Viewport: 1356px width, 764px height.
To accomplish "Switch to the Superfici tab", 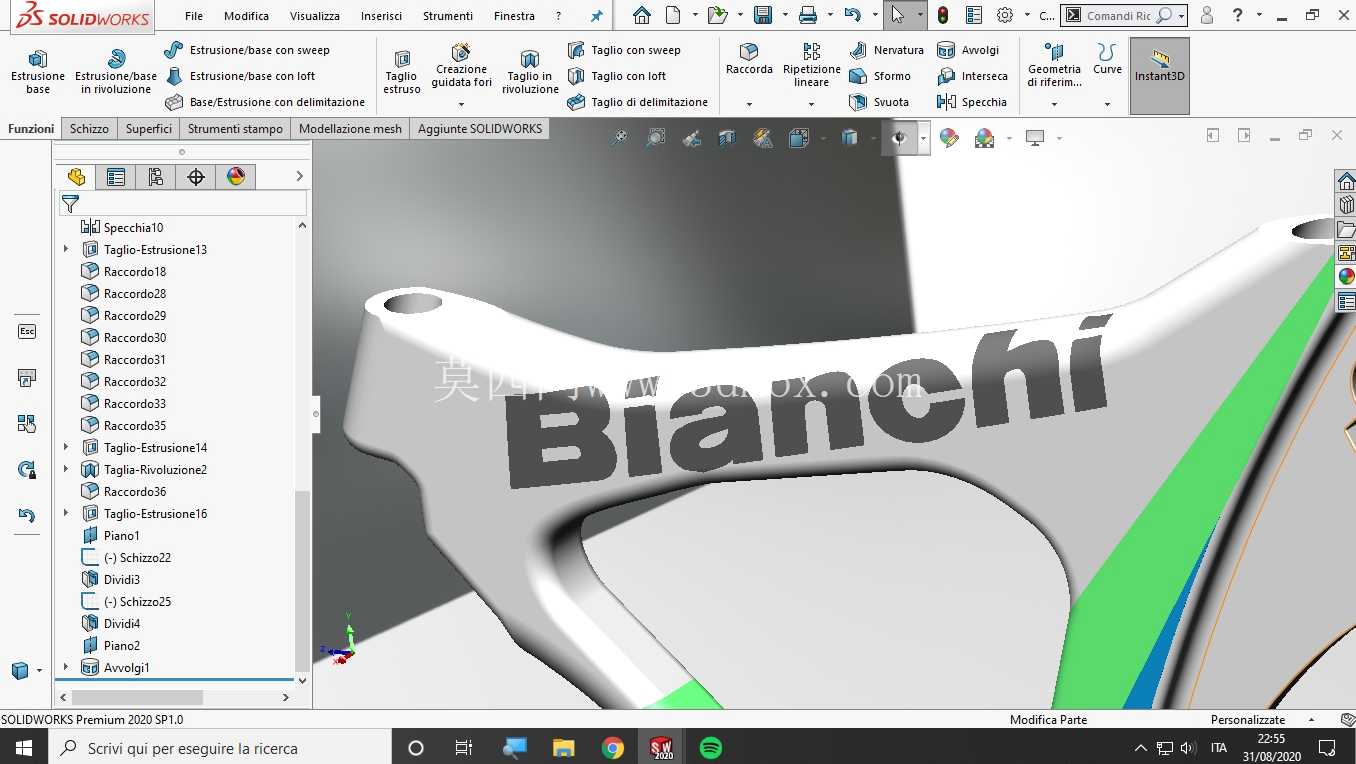I will tap(149, 129).
